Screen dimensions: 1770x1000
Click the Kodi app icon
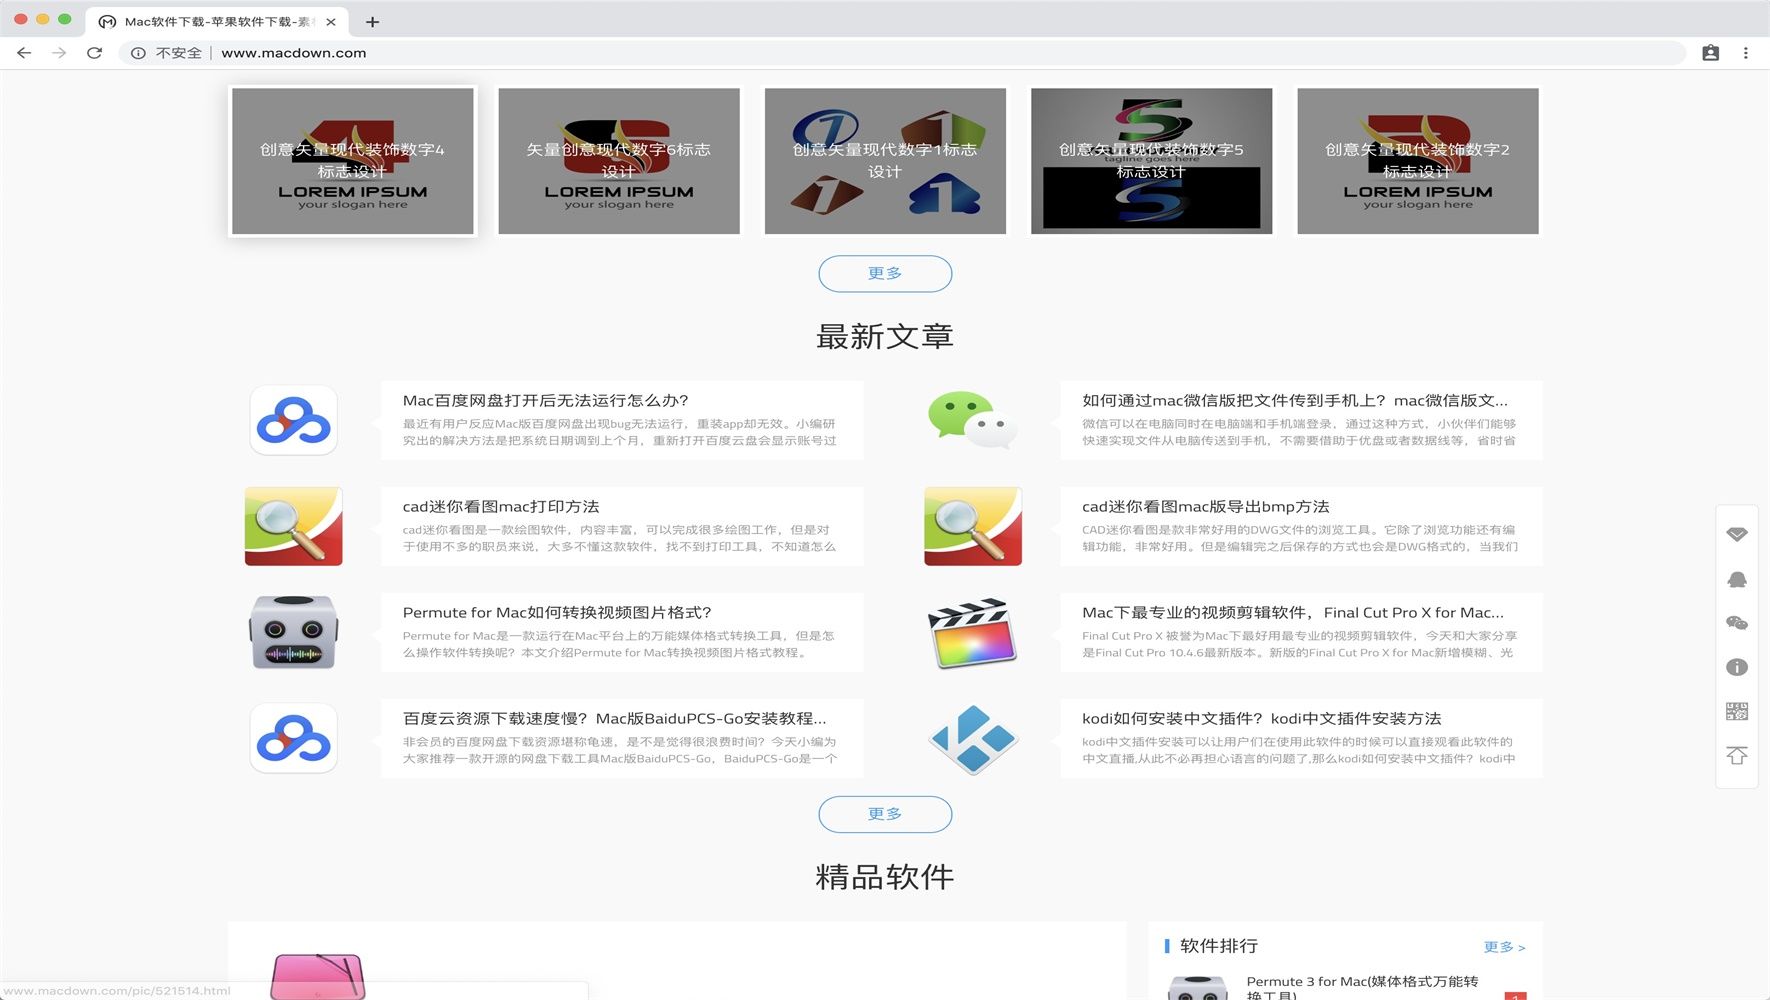pos(971,738)
